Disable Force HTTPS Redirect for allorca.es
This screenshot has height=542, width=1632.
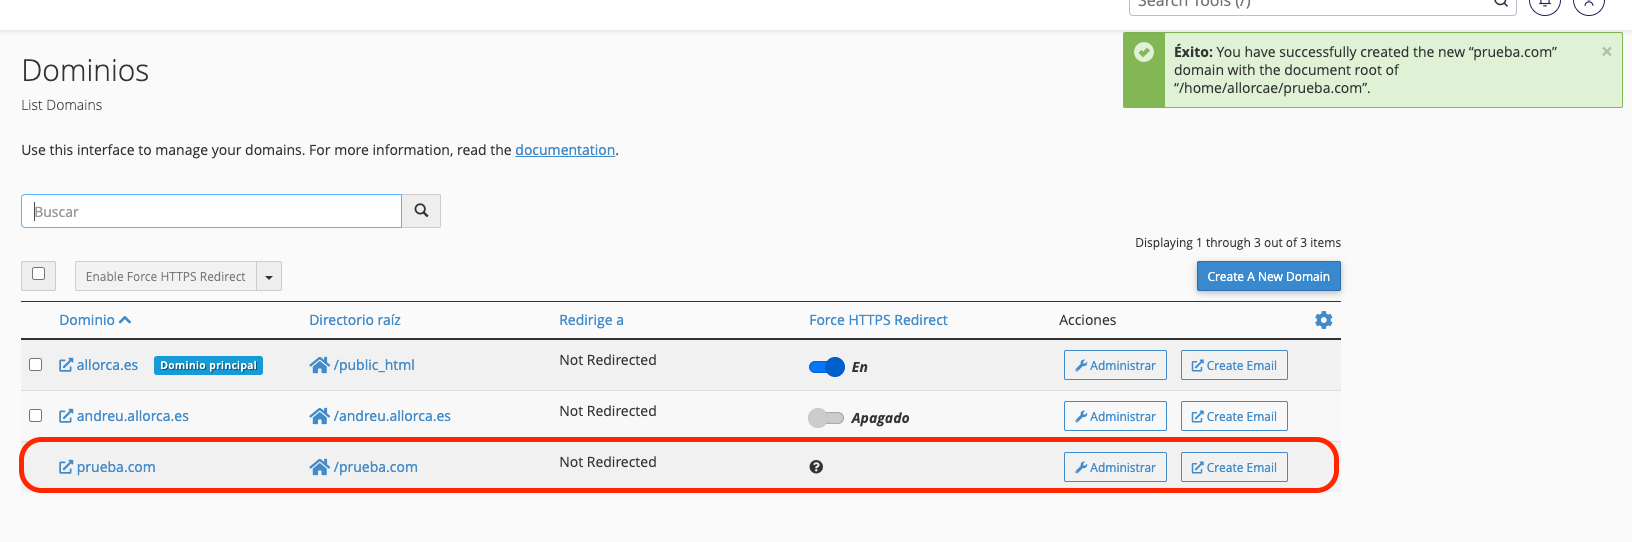tap(827, 367)
